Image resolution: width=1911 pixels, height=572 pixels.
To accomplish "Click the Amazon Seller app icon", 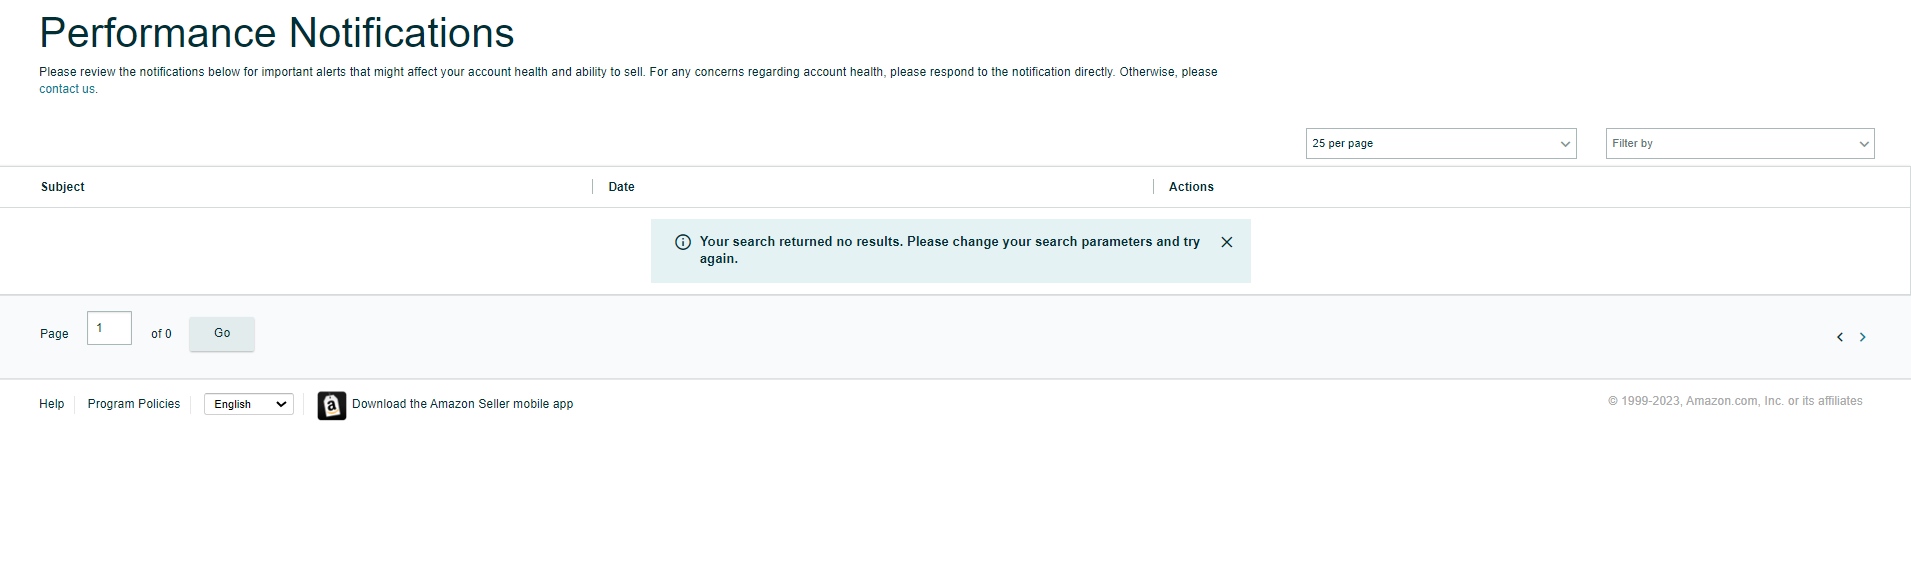I will [332, 405].
